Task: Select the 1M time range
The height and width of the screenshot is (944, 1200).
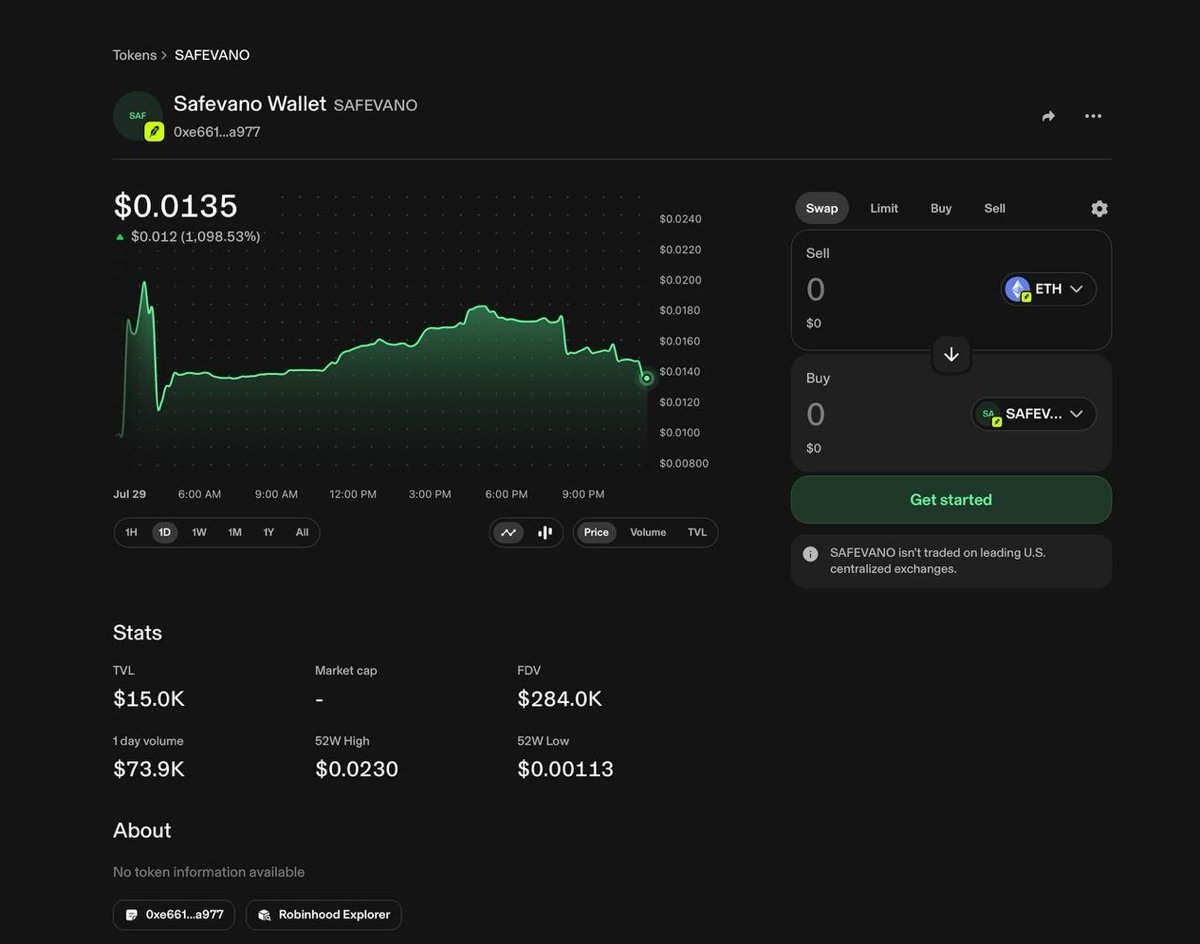Action: [x=234, y=532]
